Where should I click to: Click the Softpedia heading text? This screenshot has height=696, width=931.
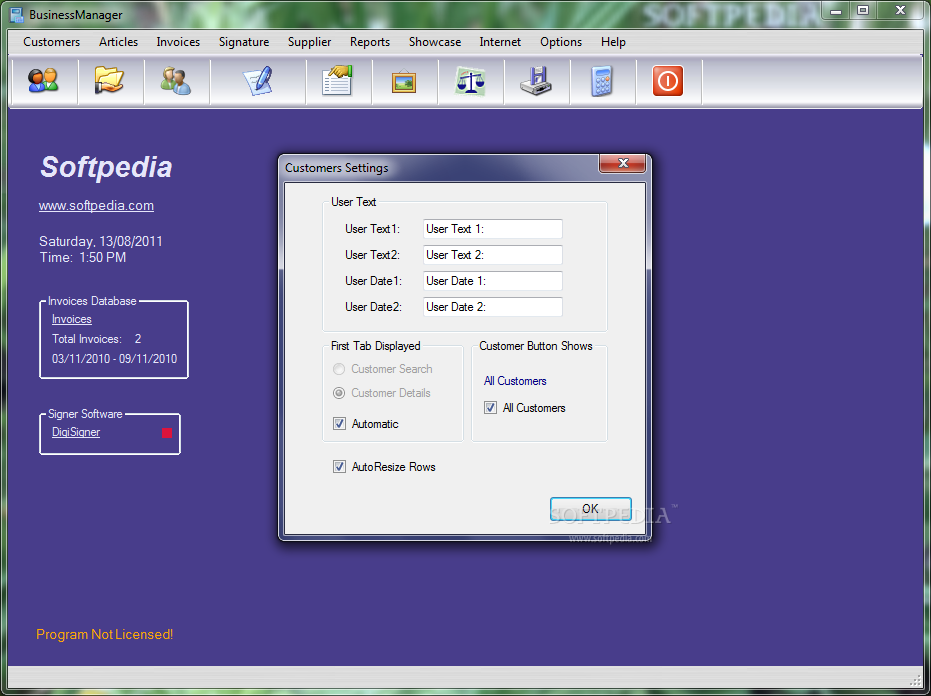pos(106,167)
